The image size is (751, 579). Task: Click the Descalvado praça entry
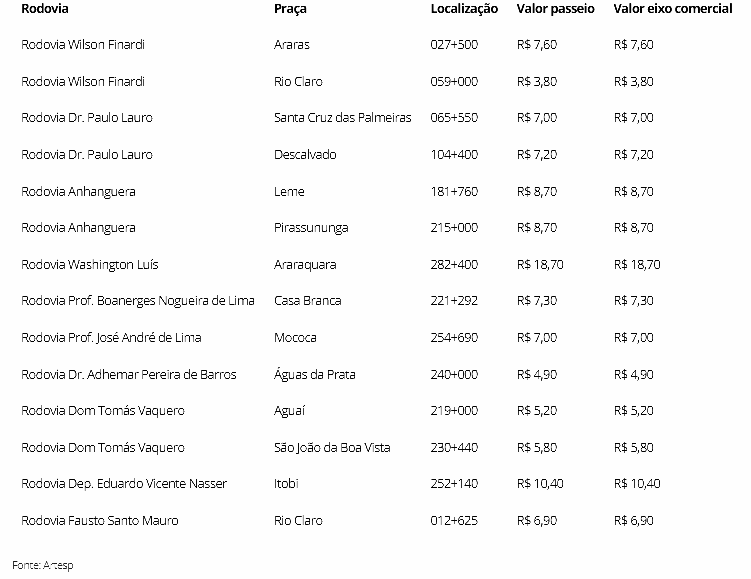coord(305,155)
